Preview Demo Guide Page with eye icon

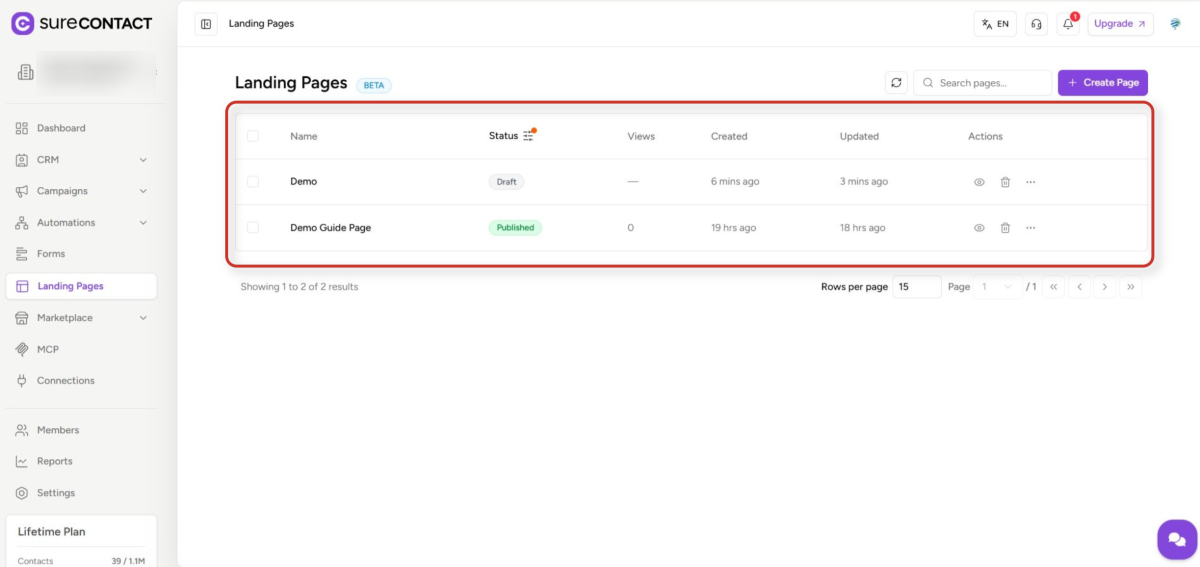tap(979, 228)
